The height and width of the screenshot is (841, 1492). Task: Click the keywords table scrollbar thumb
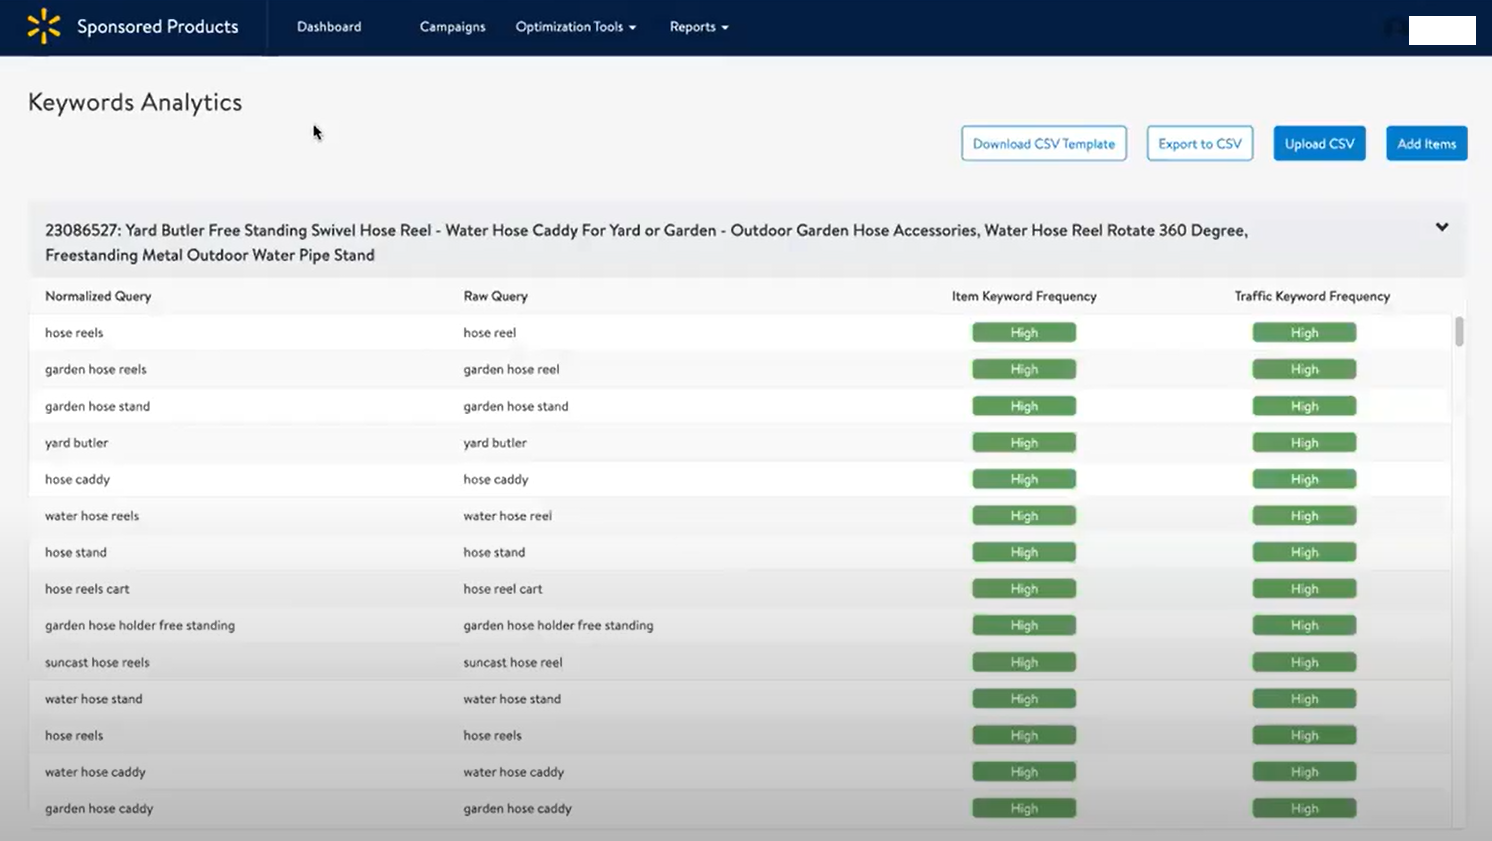pyautogui.click(x=1460, y=331)
